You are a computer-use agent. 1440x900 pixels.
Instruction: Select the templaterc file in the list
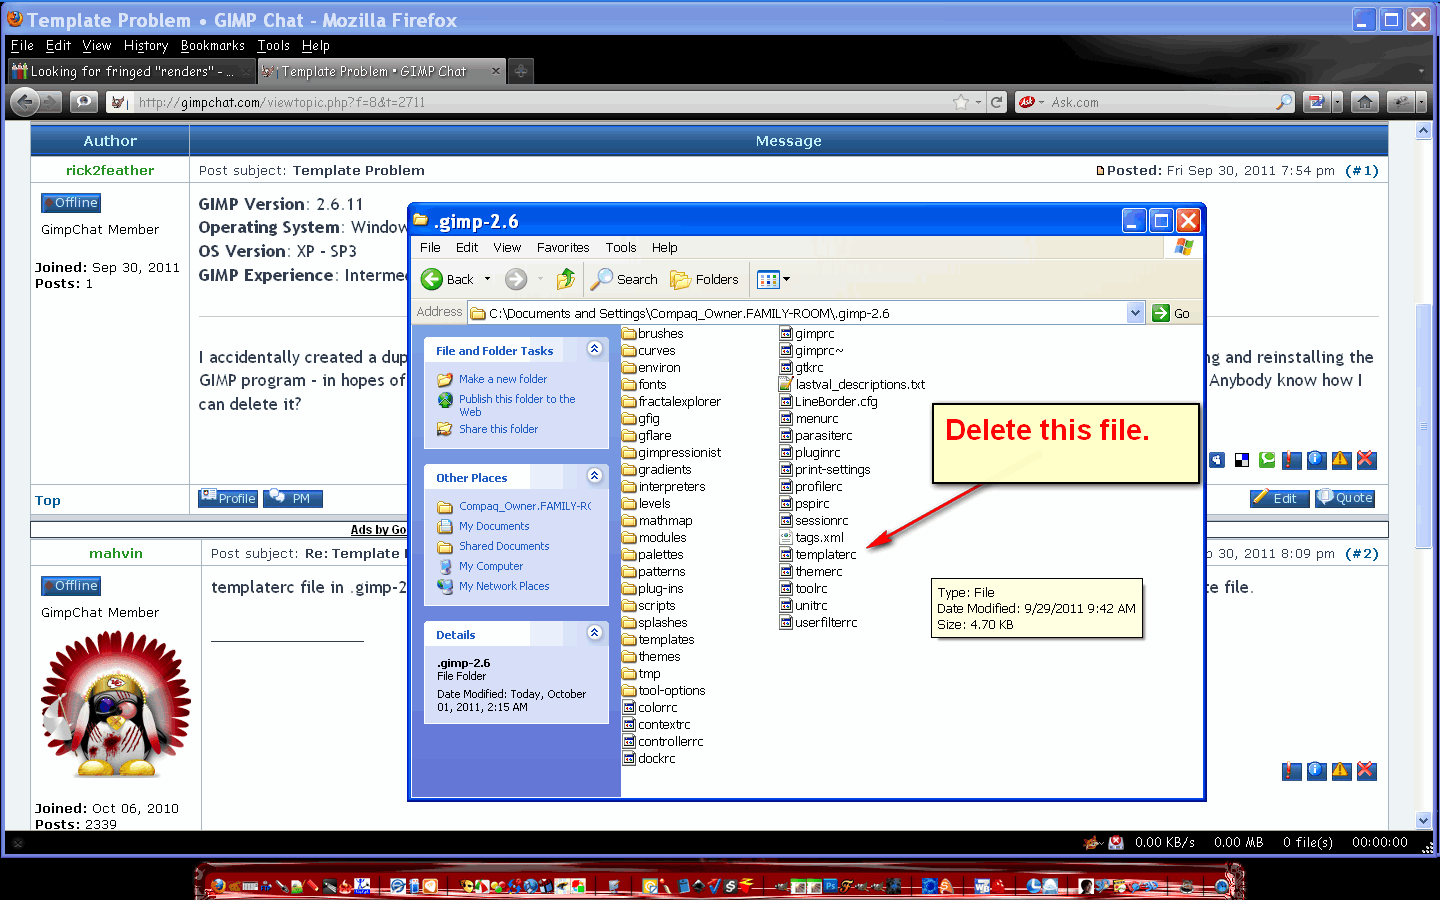[818, 554]
